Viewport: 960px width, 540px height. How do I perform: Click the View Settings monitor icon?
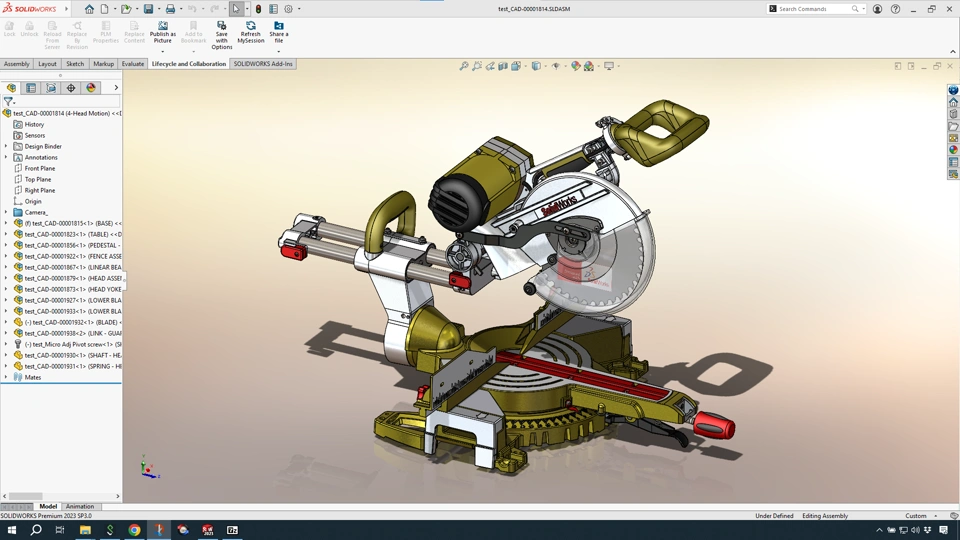tap(609, 66)
